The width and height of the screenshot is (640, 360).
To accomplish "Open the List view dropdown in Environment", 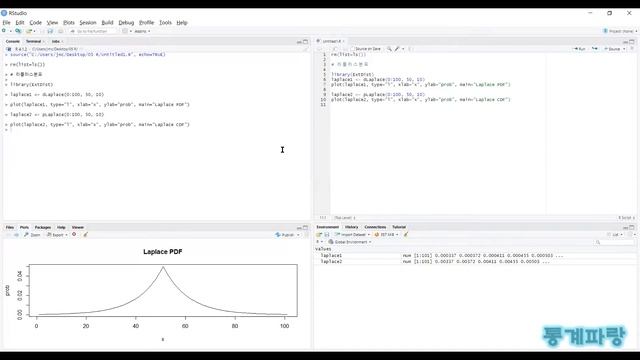I will click(x=616, y=235).
